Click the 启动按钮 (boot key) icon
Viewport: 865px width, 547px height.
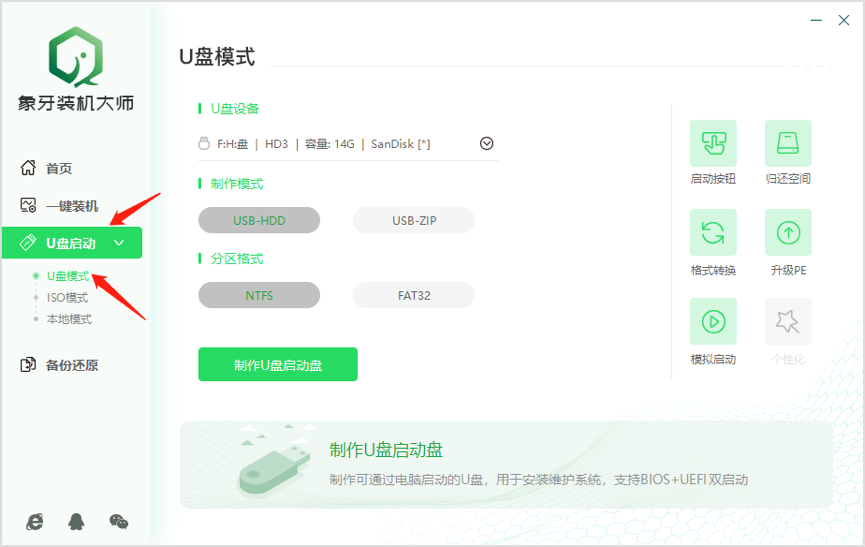point(713,143)
